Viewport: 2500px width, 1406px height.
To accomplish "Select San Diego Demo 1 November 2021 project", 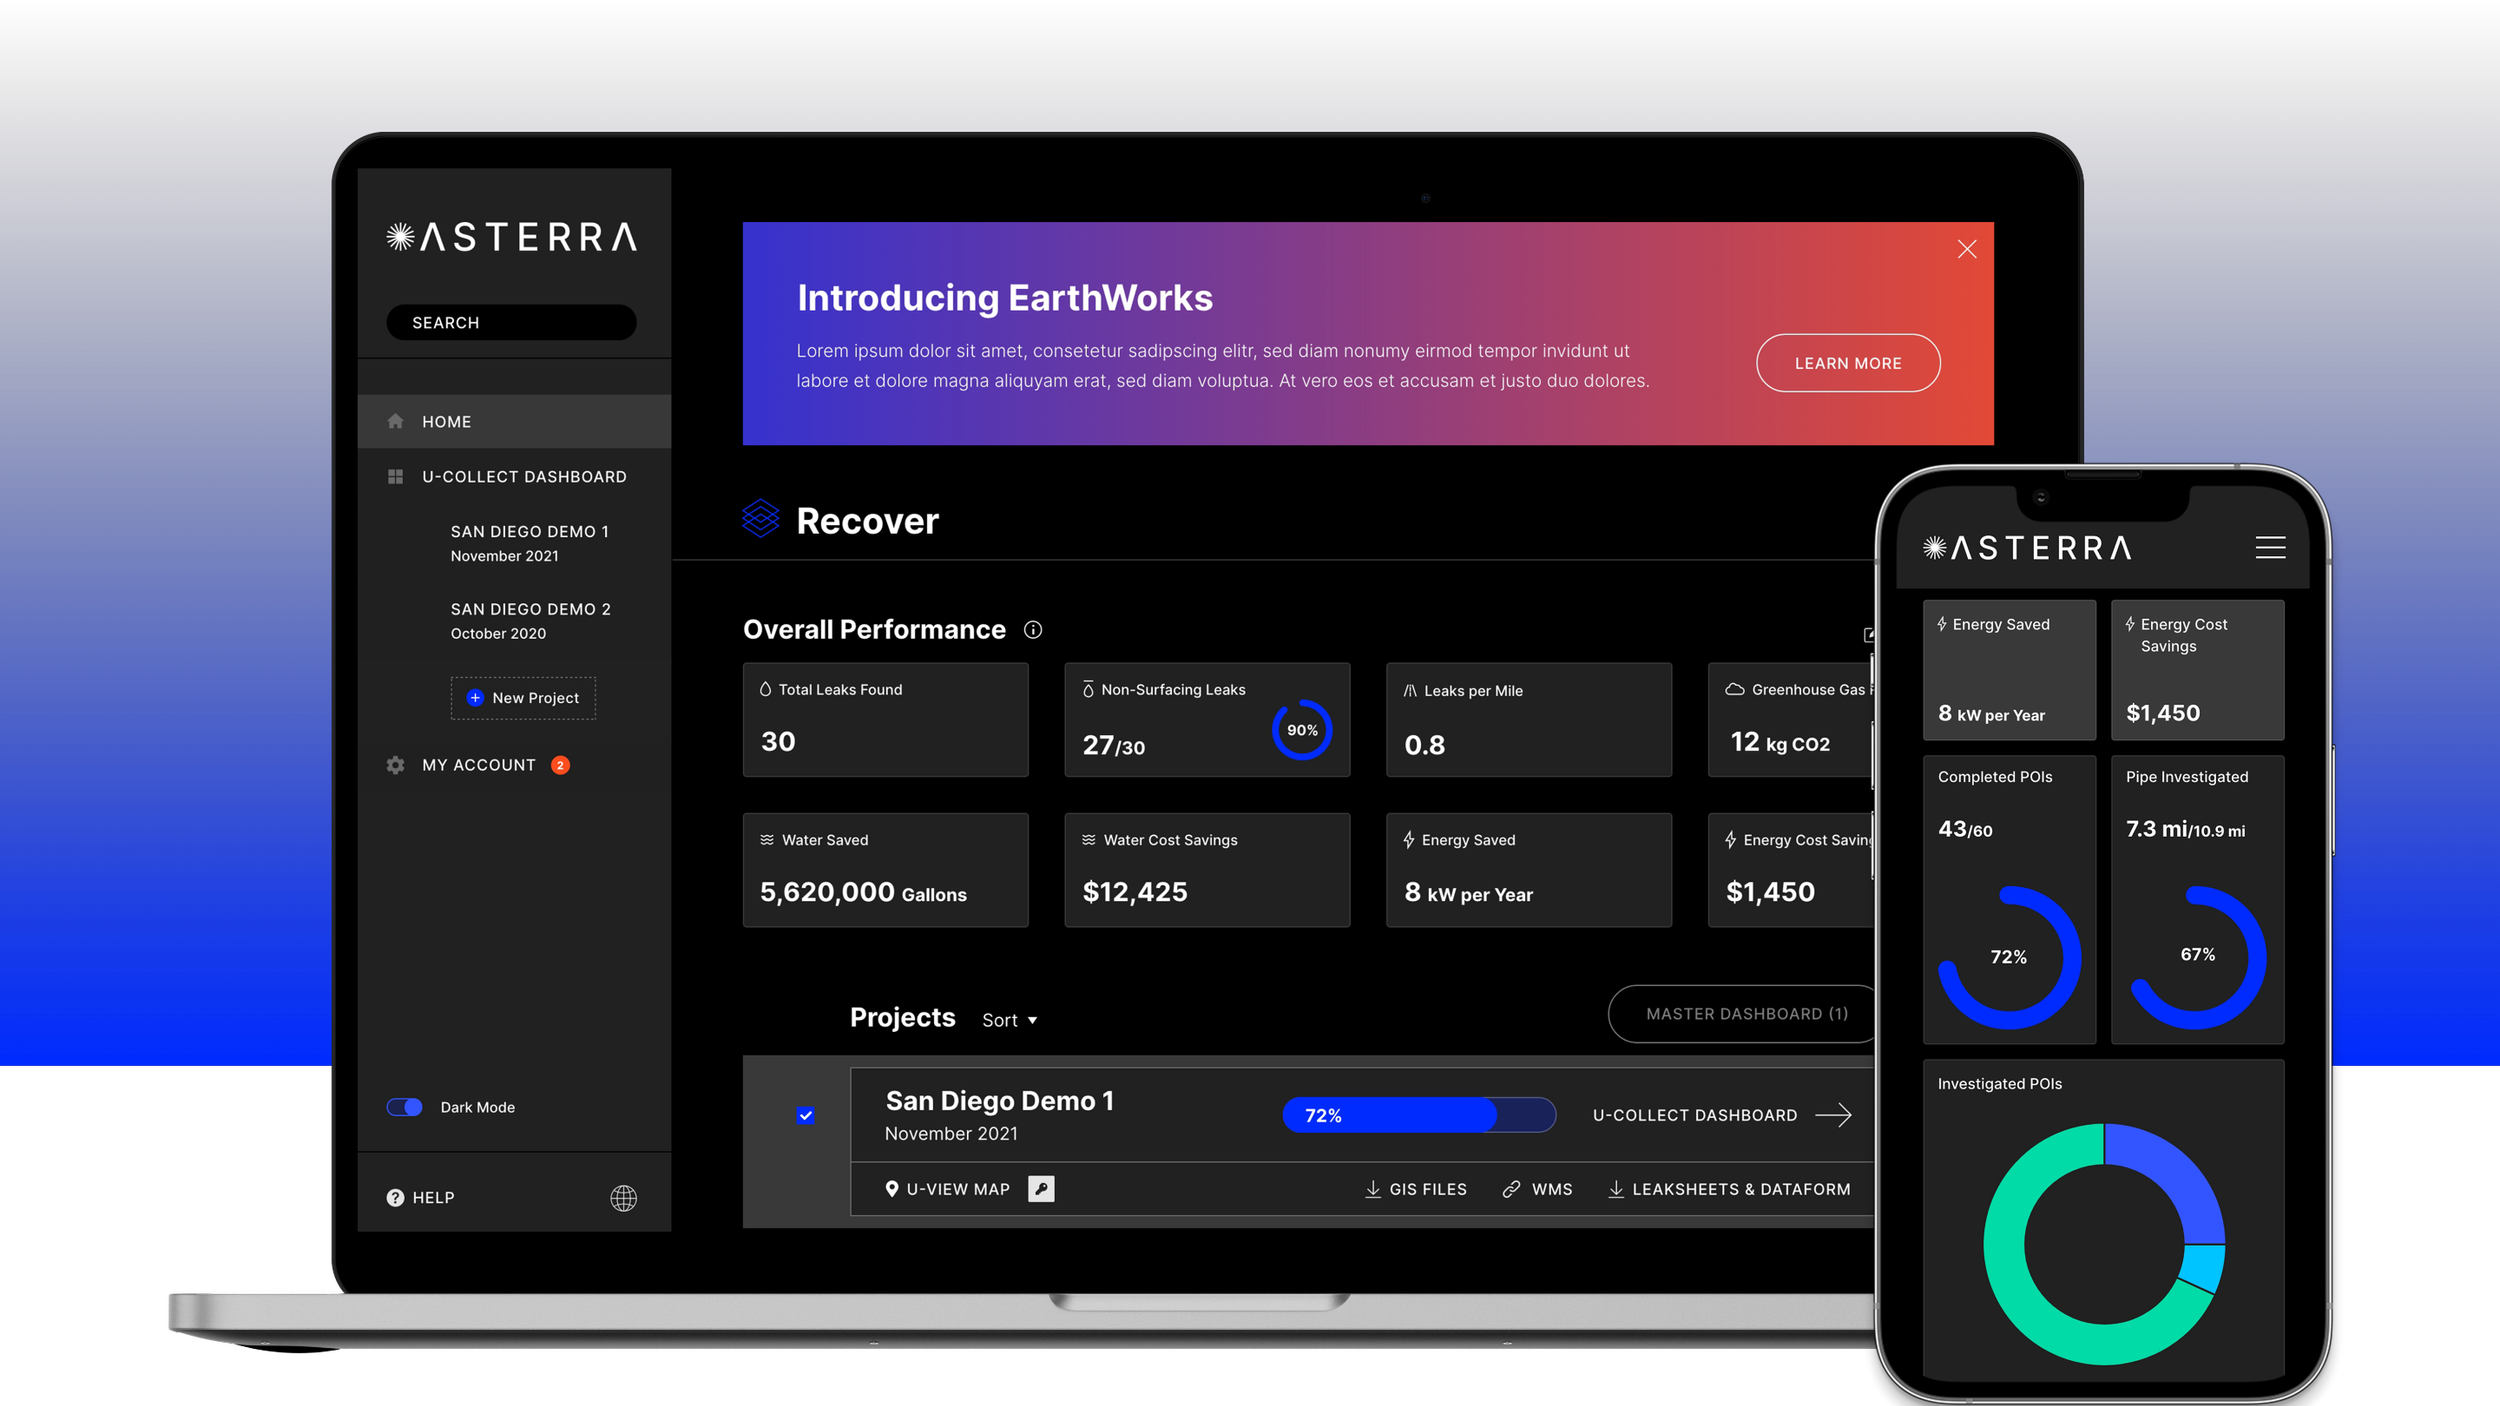I will pyautogui.click(x=530, y=543).
